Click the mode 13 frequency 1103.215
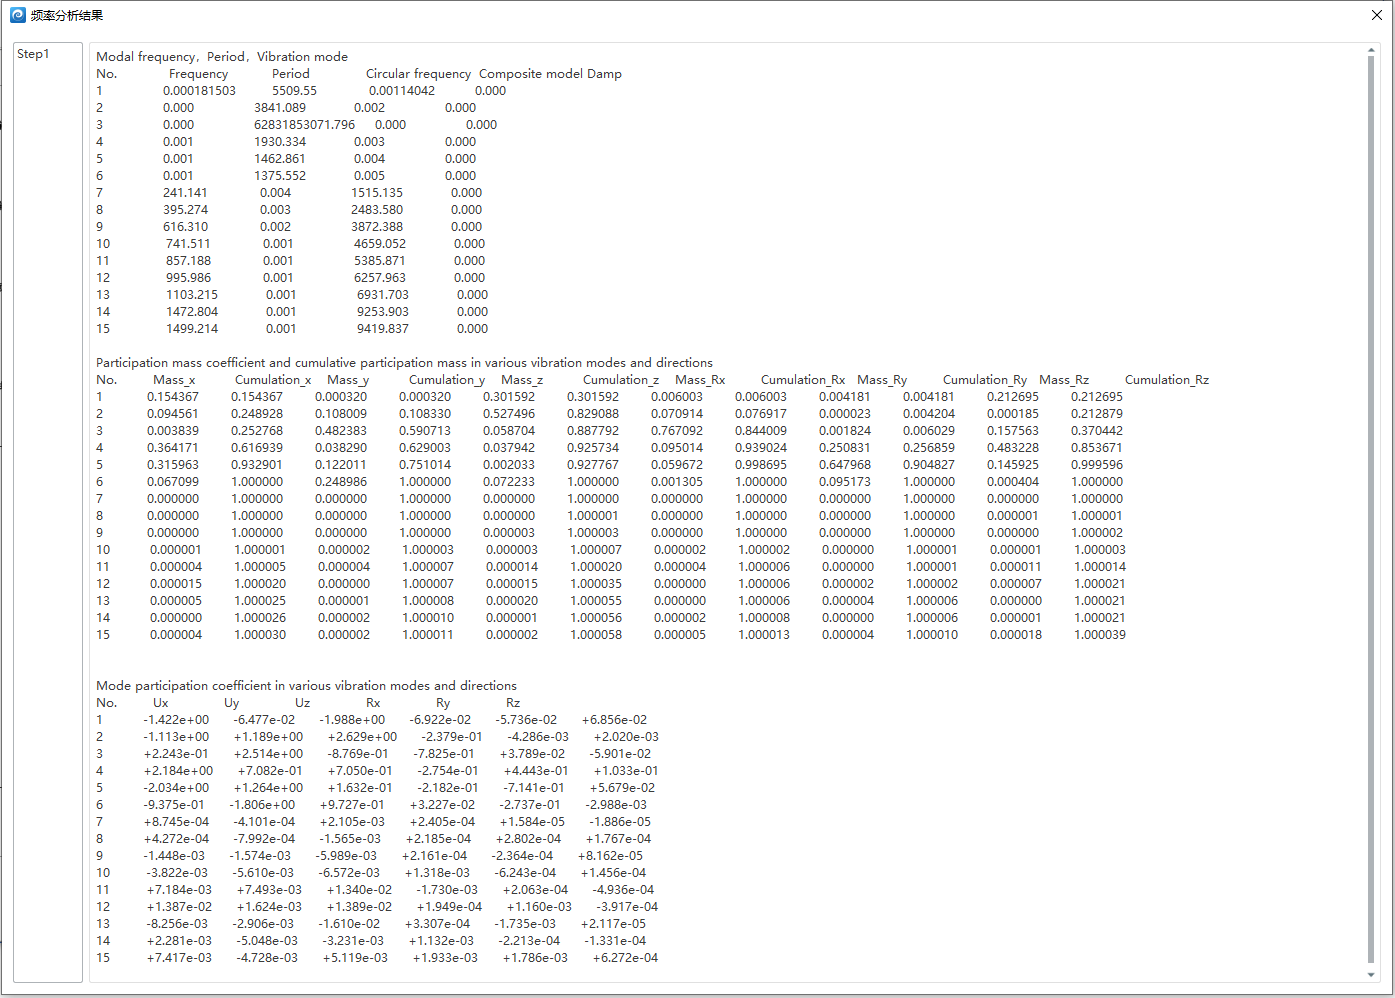The width and height of the screenshot is (1395, 998). [191, 295]
